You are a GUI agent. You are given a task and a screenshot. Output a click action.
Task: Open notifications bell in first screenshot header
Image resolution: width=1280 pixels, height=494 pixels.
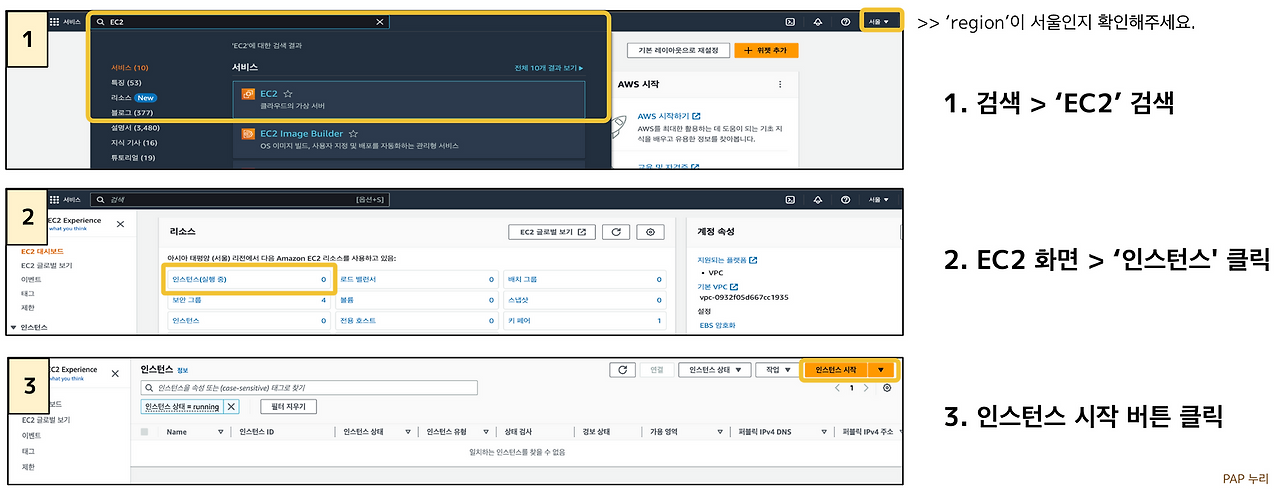coord(818,21)
